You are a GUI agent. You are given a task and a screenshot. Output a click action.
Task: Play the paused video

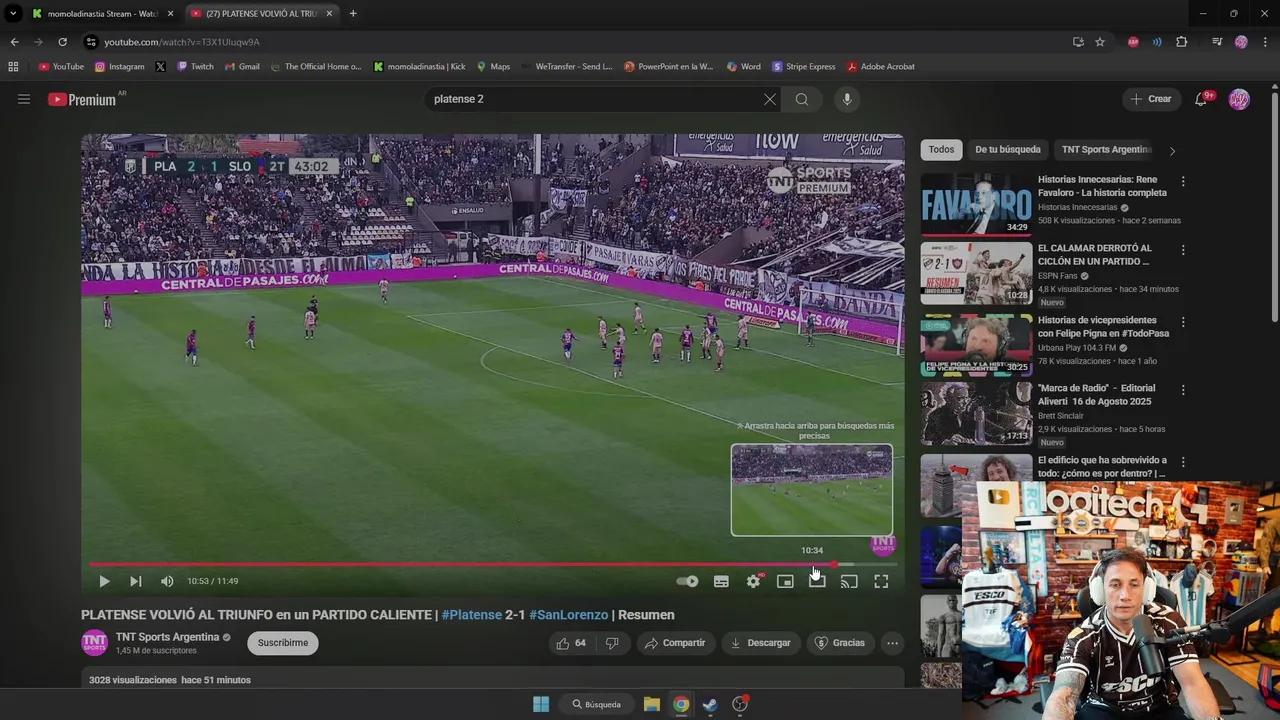pos(104,581)
